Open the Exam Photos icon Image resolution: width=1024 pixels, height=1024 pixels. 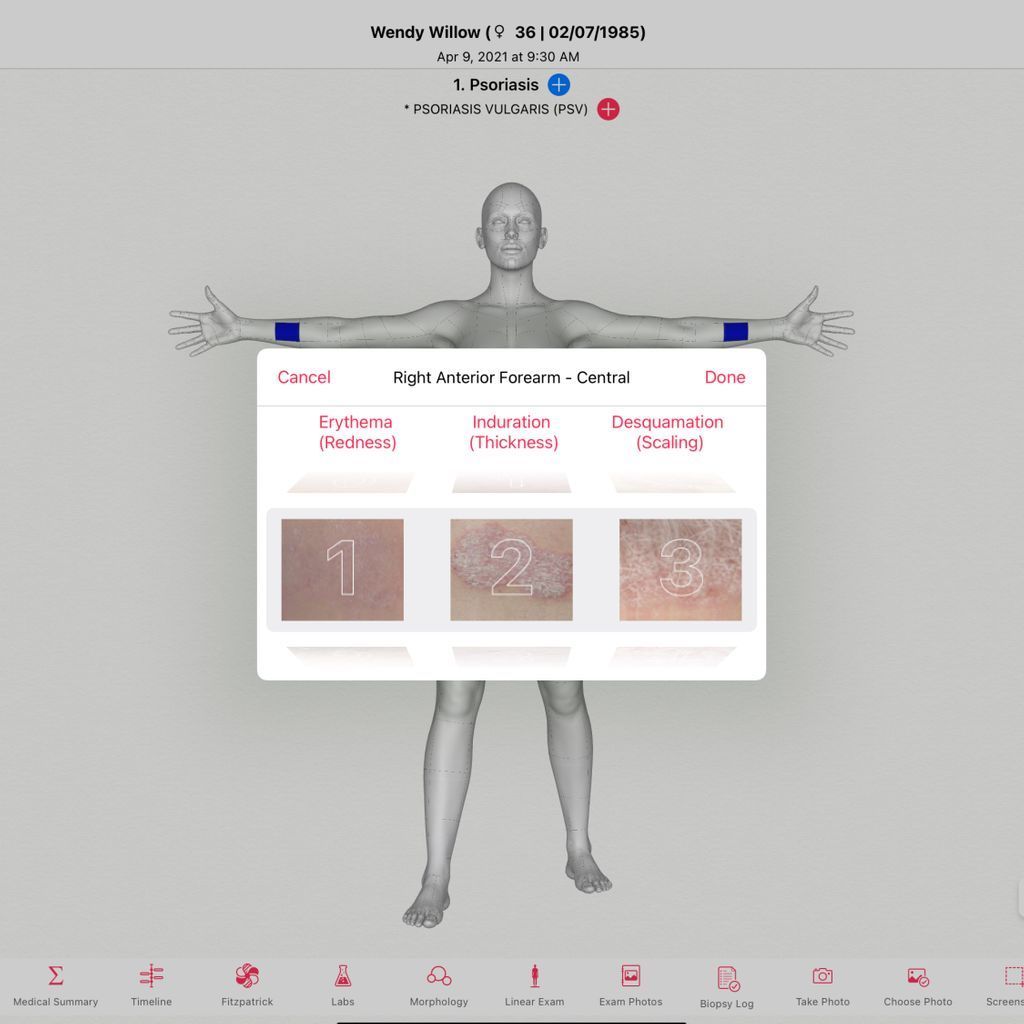coord(630,976)
